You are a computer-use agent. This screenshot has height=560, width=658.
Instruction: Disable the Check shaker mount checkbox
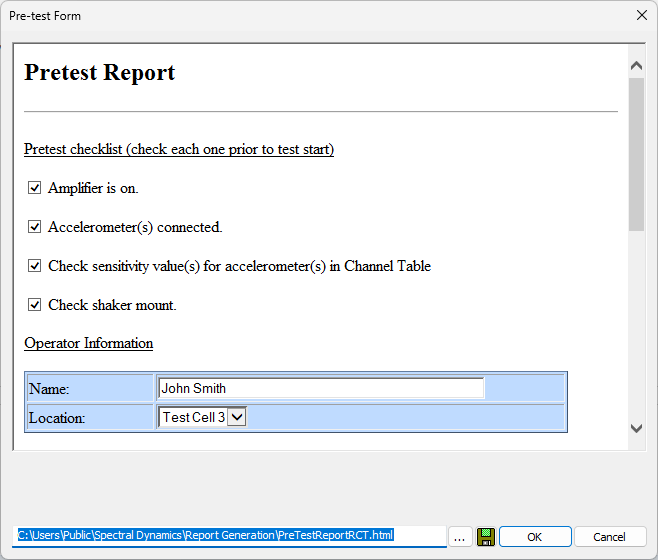[35, 305]
